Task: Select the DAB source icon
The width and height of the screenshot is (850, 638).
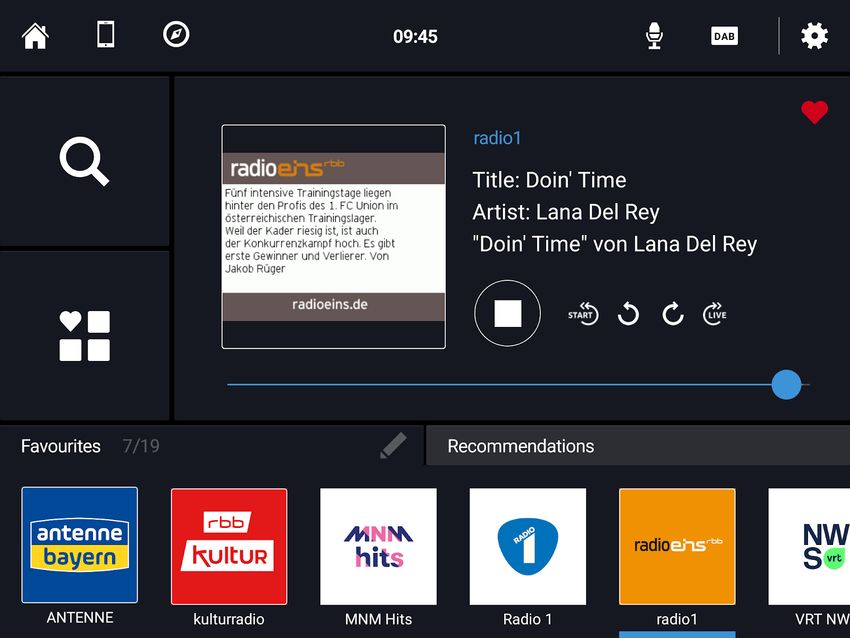Action: [724, 36]
